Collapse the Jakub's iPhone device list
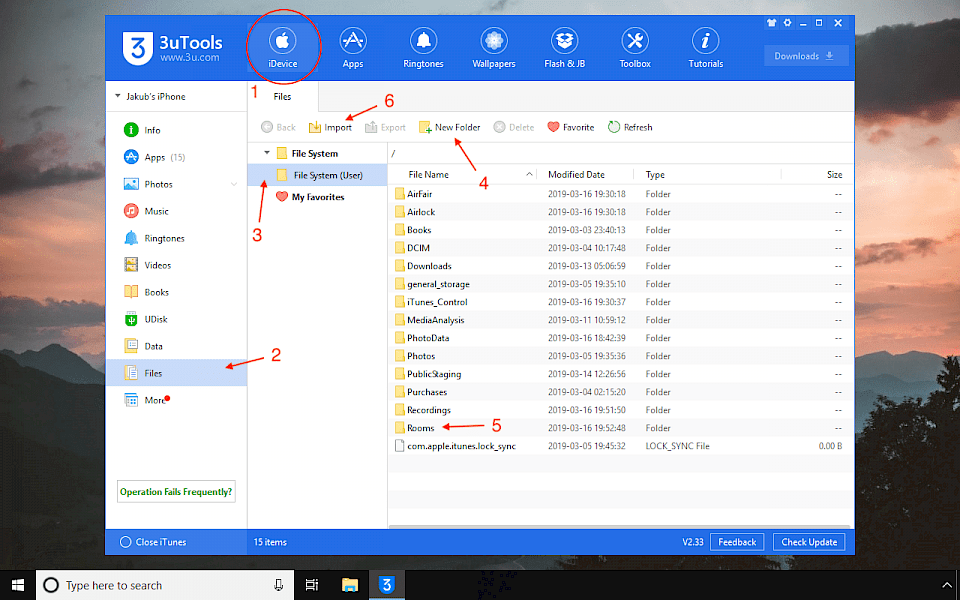This screenshot has width=960, height=600. pyautogui.click(x=118, y=96)
